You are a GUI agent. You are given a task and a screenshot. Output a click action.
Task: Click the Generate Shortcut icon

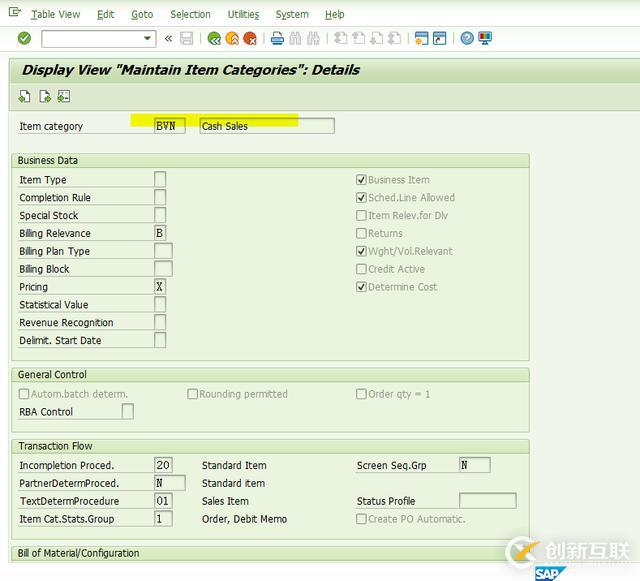[440, 39]
